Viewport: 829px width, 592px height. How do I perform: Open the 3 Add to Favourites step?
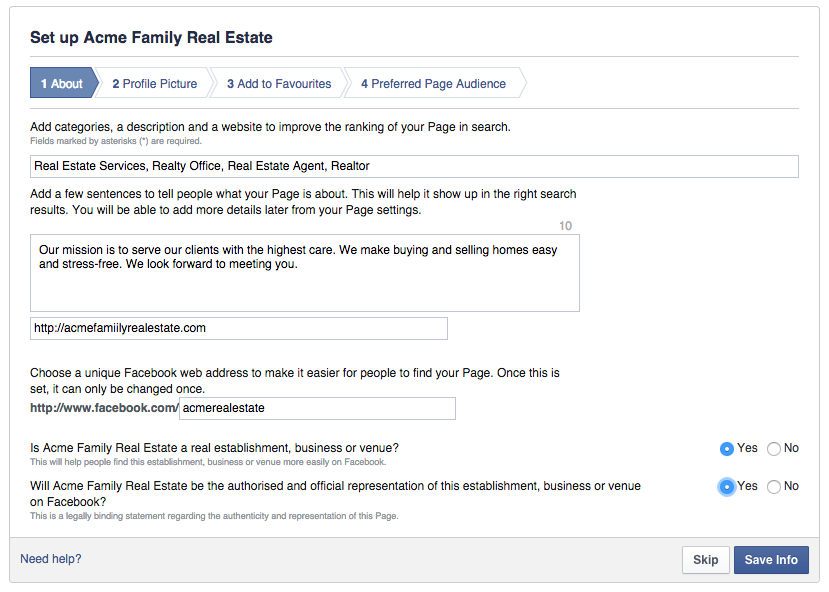pos(279,84)
